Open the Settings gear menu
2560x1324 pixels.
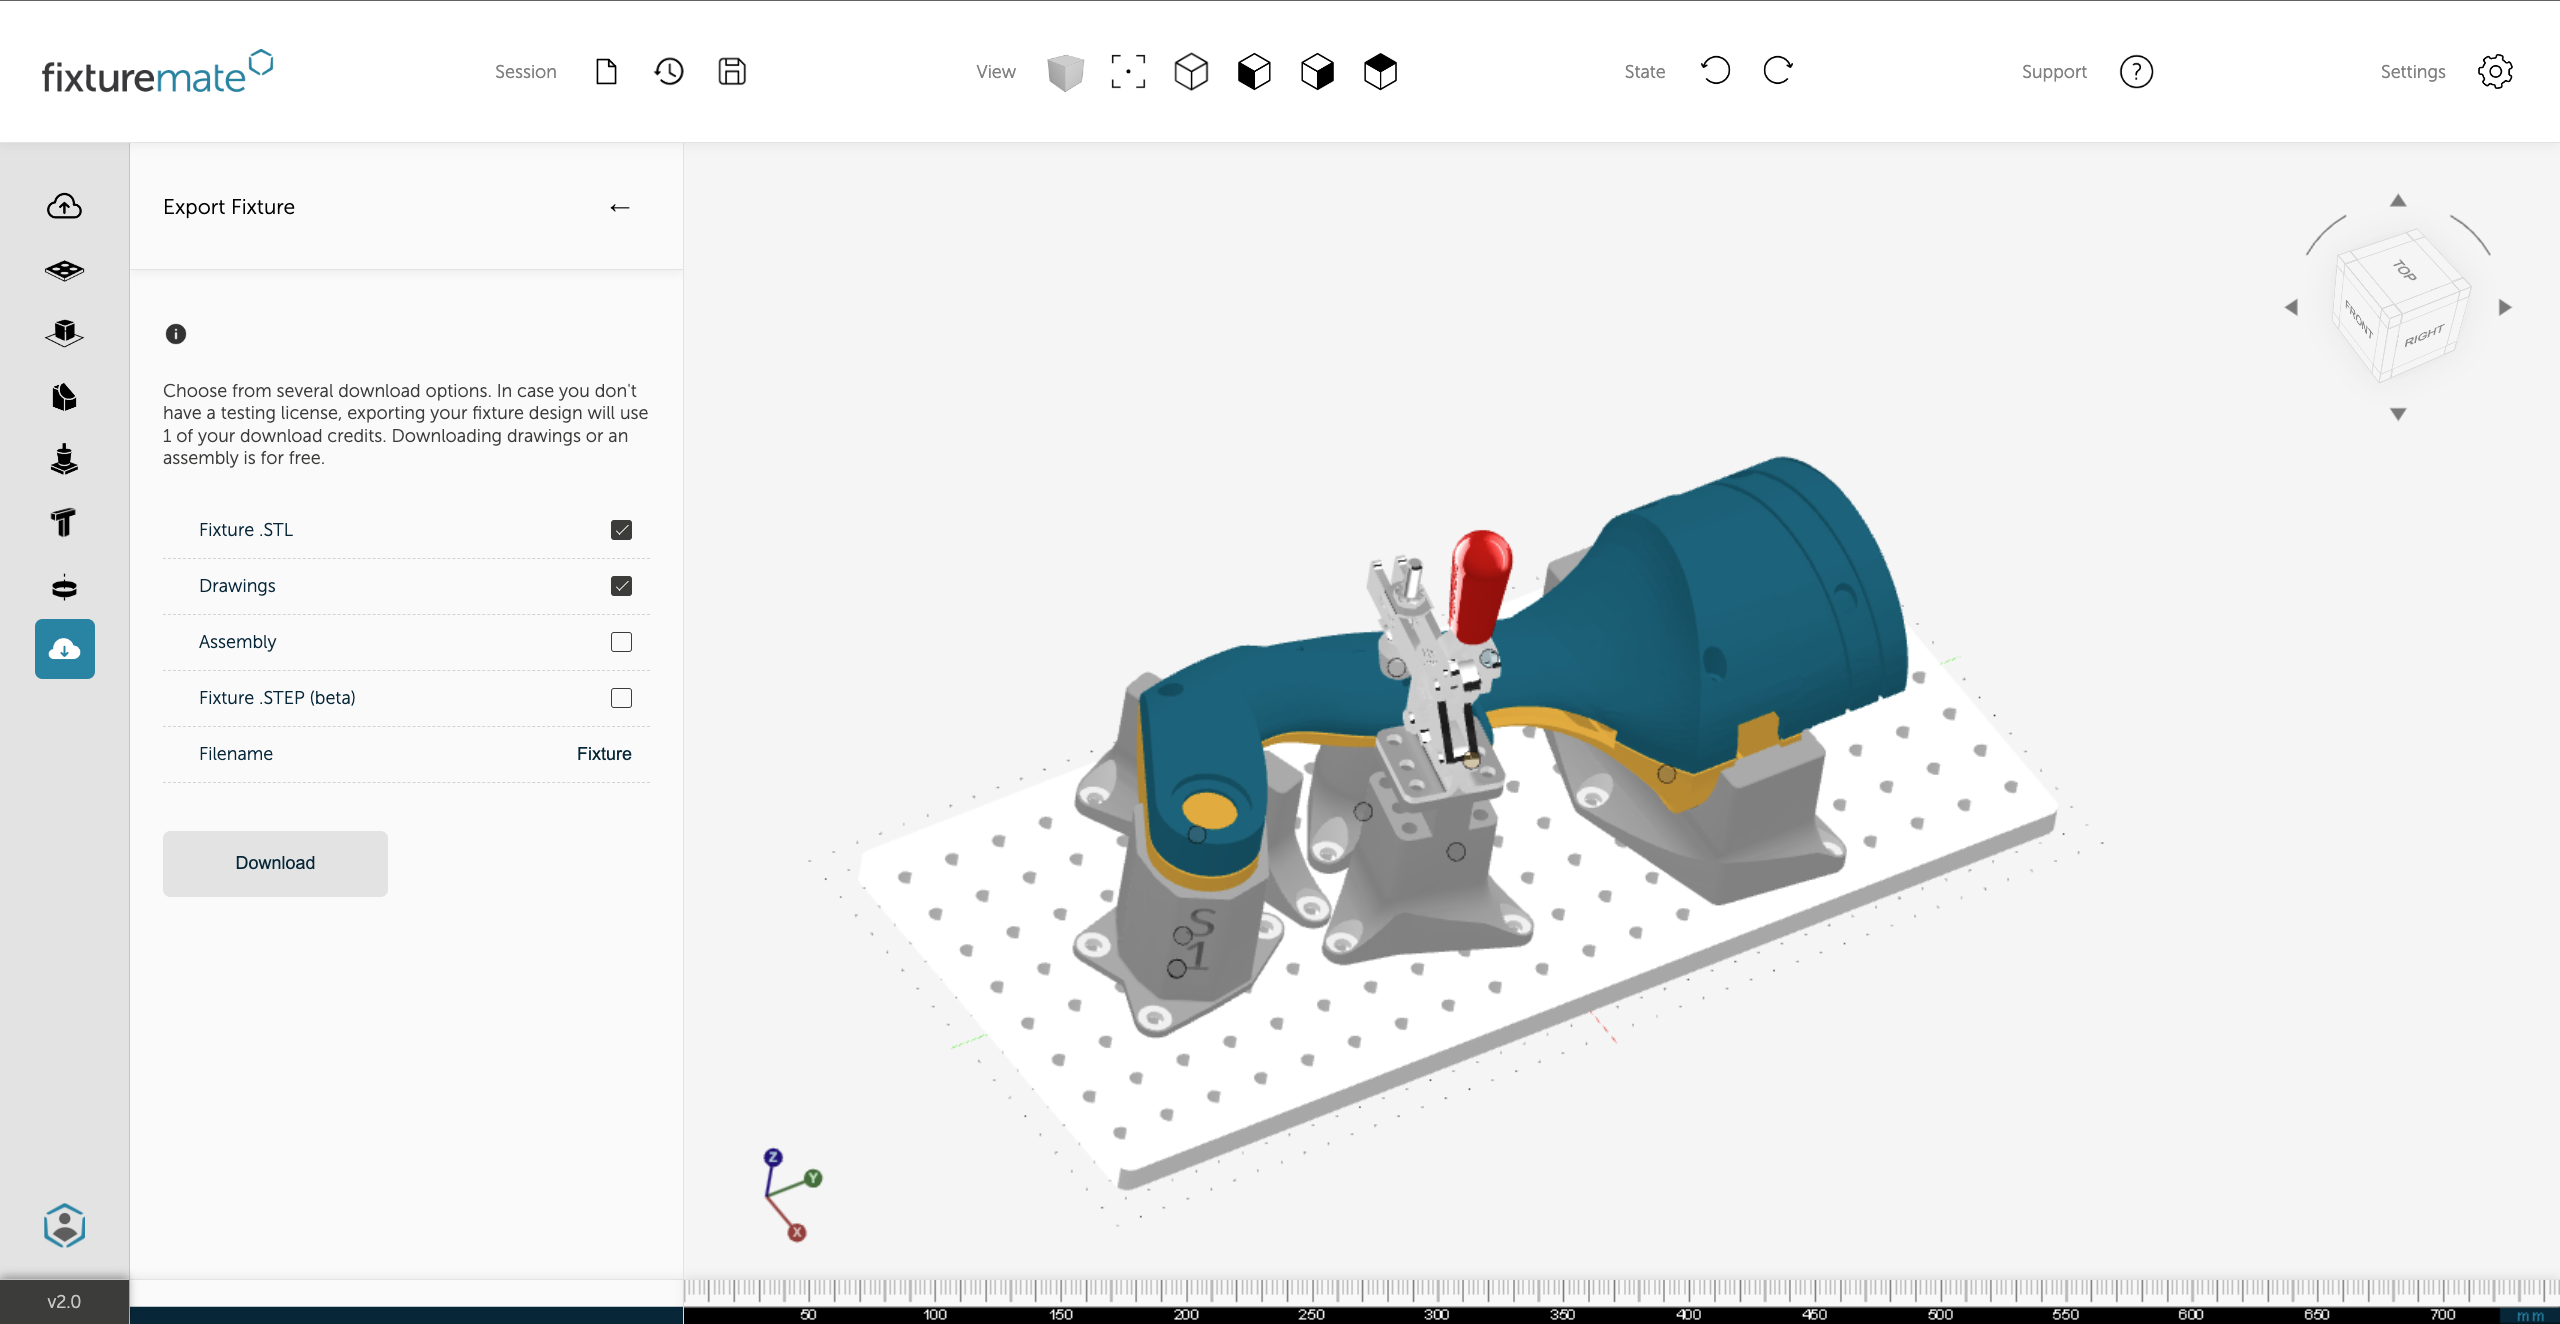coord(2496,71)
